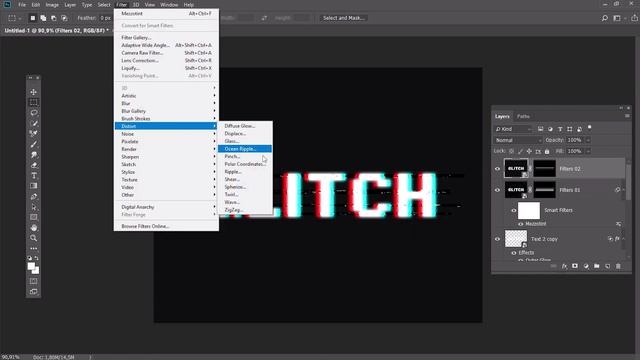640x360 pixels.
Task: Select the Horizontal Type tool
Action: 33,176
